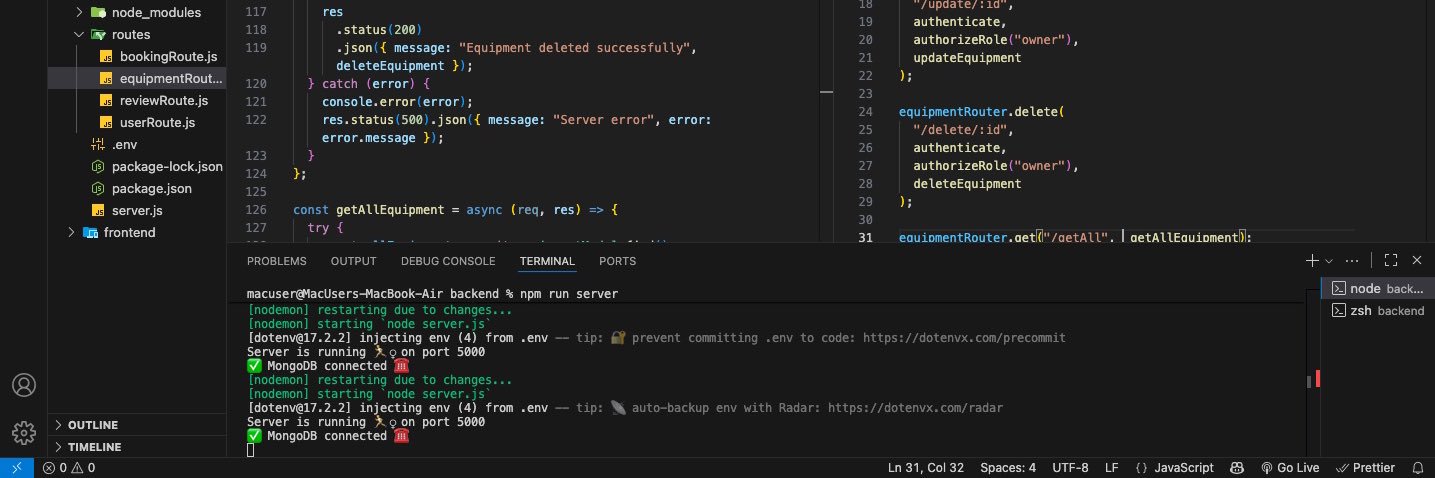
Task: Start Go Live server
Action: [x=1289, y=467]
